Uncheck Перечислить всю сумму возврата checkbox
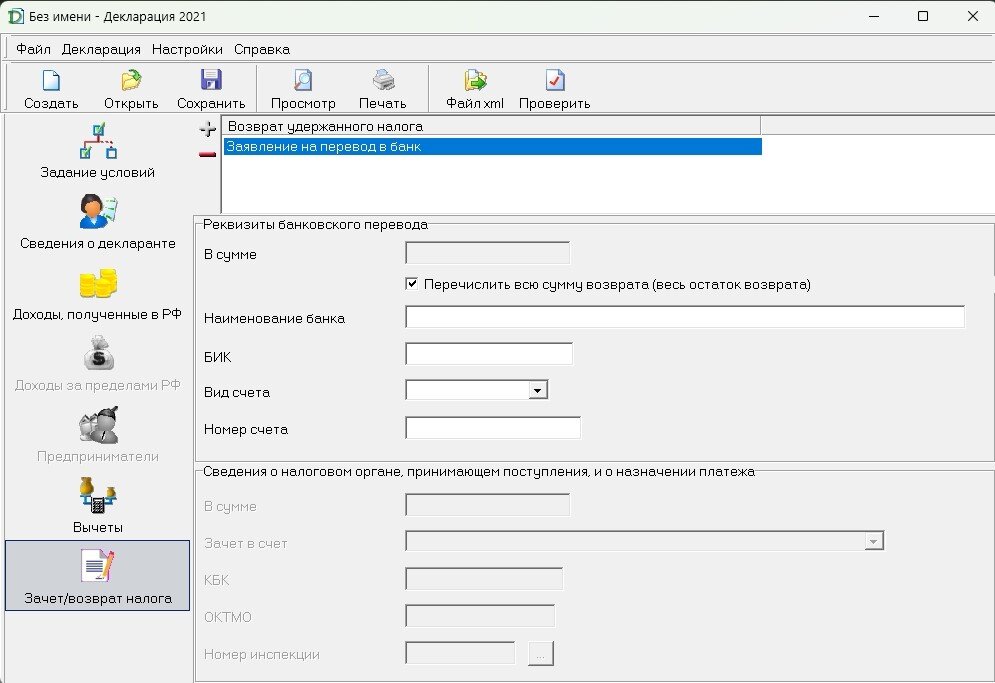 click(412, 284)
